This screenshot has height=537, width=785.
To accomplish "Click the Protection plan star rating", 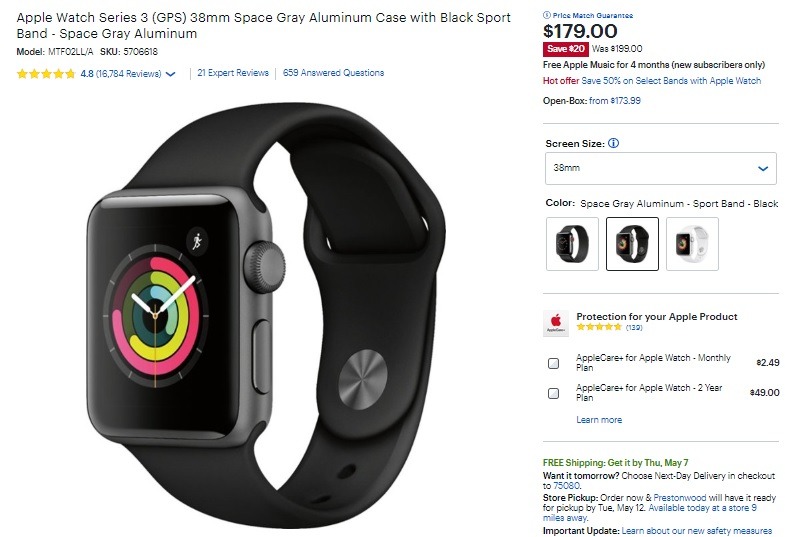I will 599,327.
